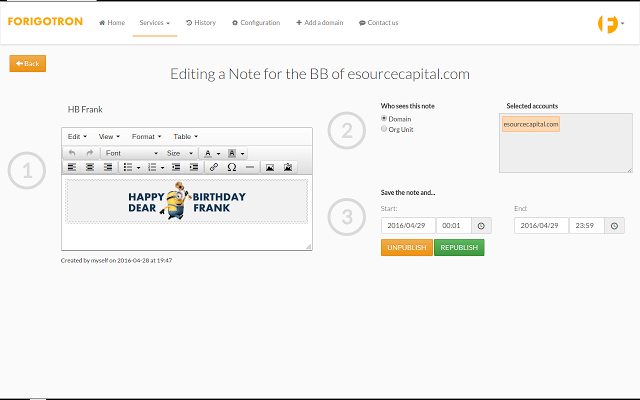
Task: Open the Font family dropdown
Action: (x=131, y=153)
